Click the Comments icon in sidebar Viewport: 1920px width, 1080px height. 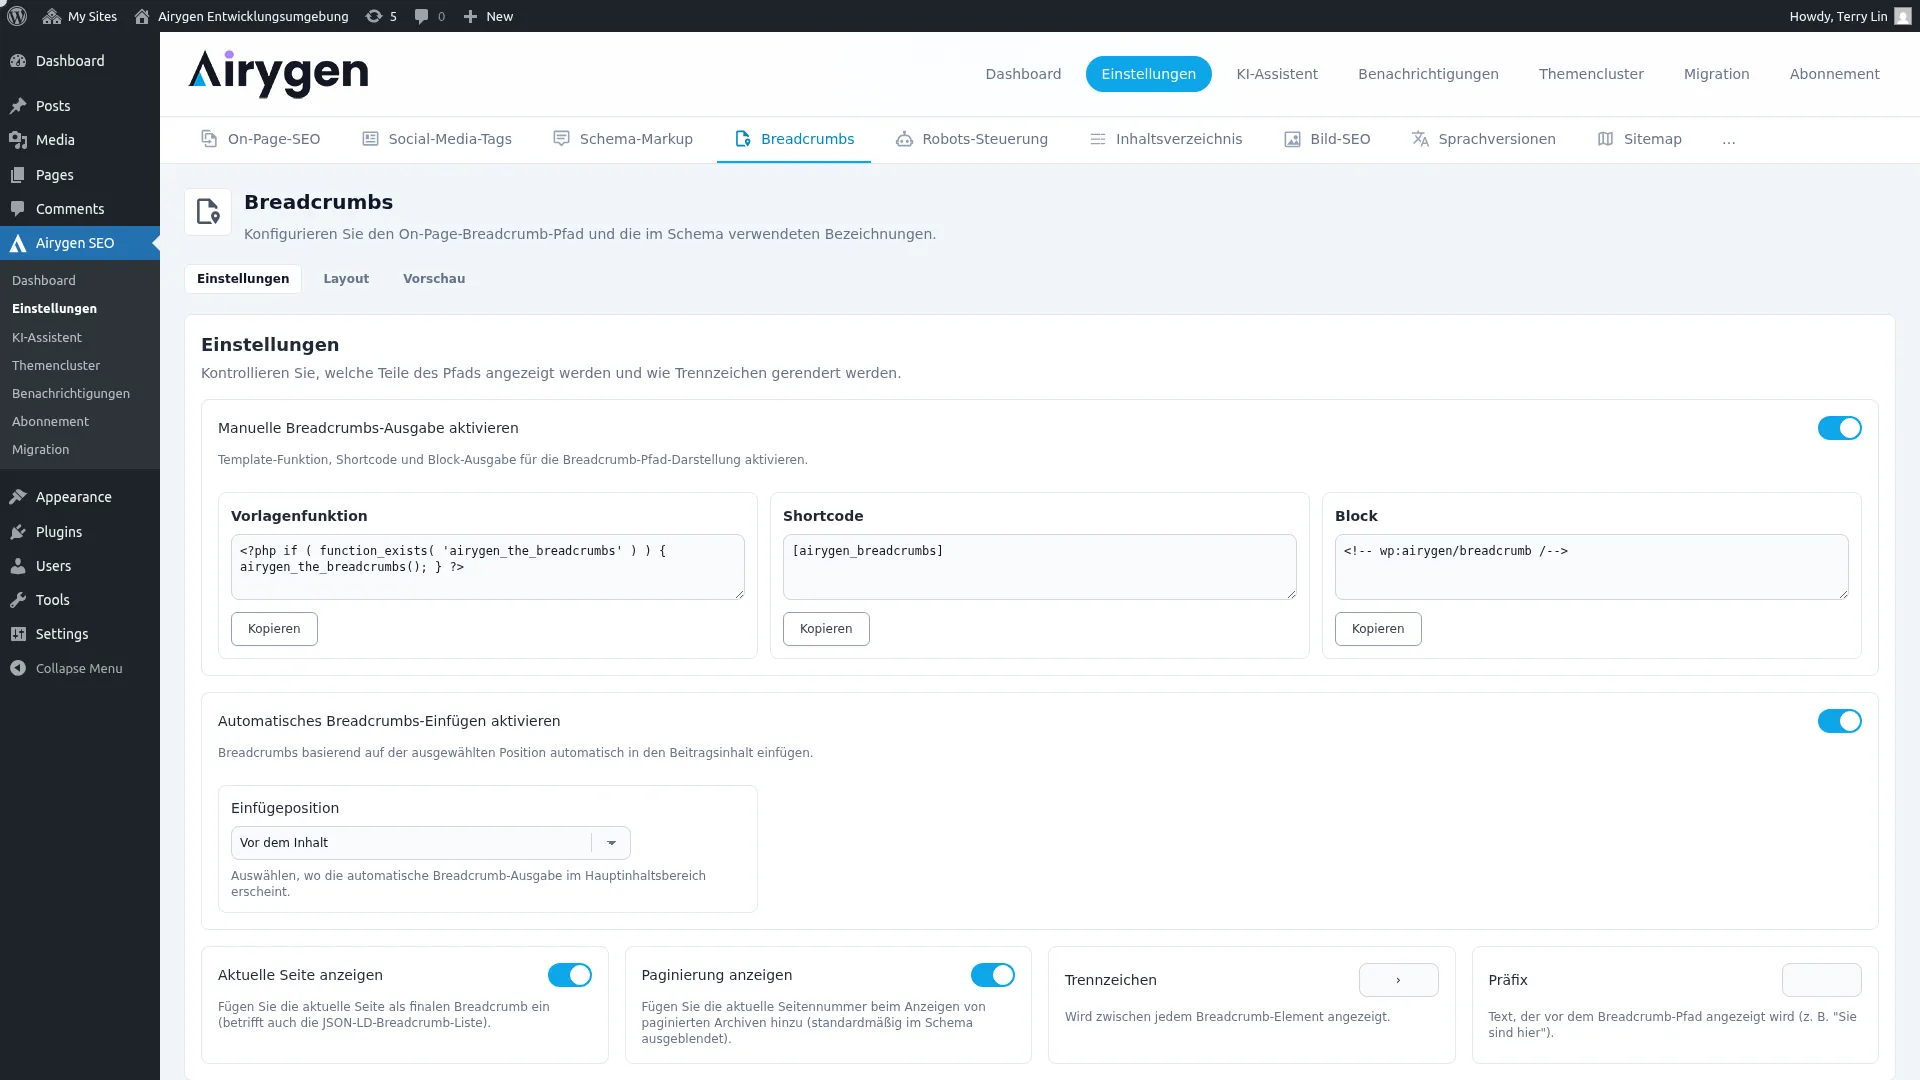(x=18, y=209)
